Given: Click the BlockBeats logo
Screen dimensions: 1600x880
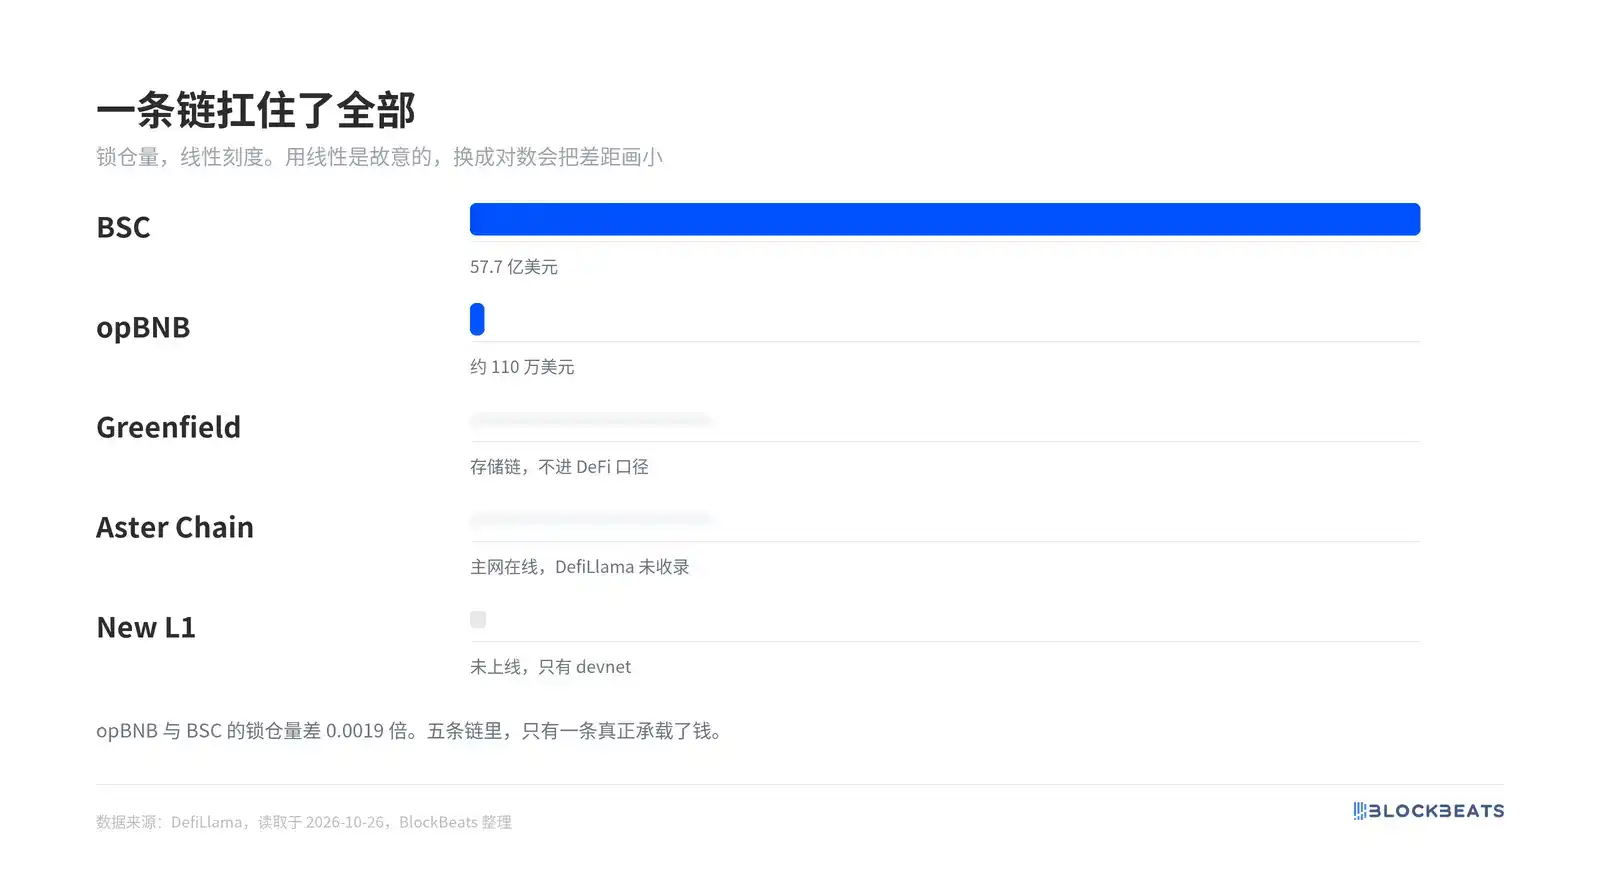Looking at the screenshot, I should click(1429, 811).
